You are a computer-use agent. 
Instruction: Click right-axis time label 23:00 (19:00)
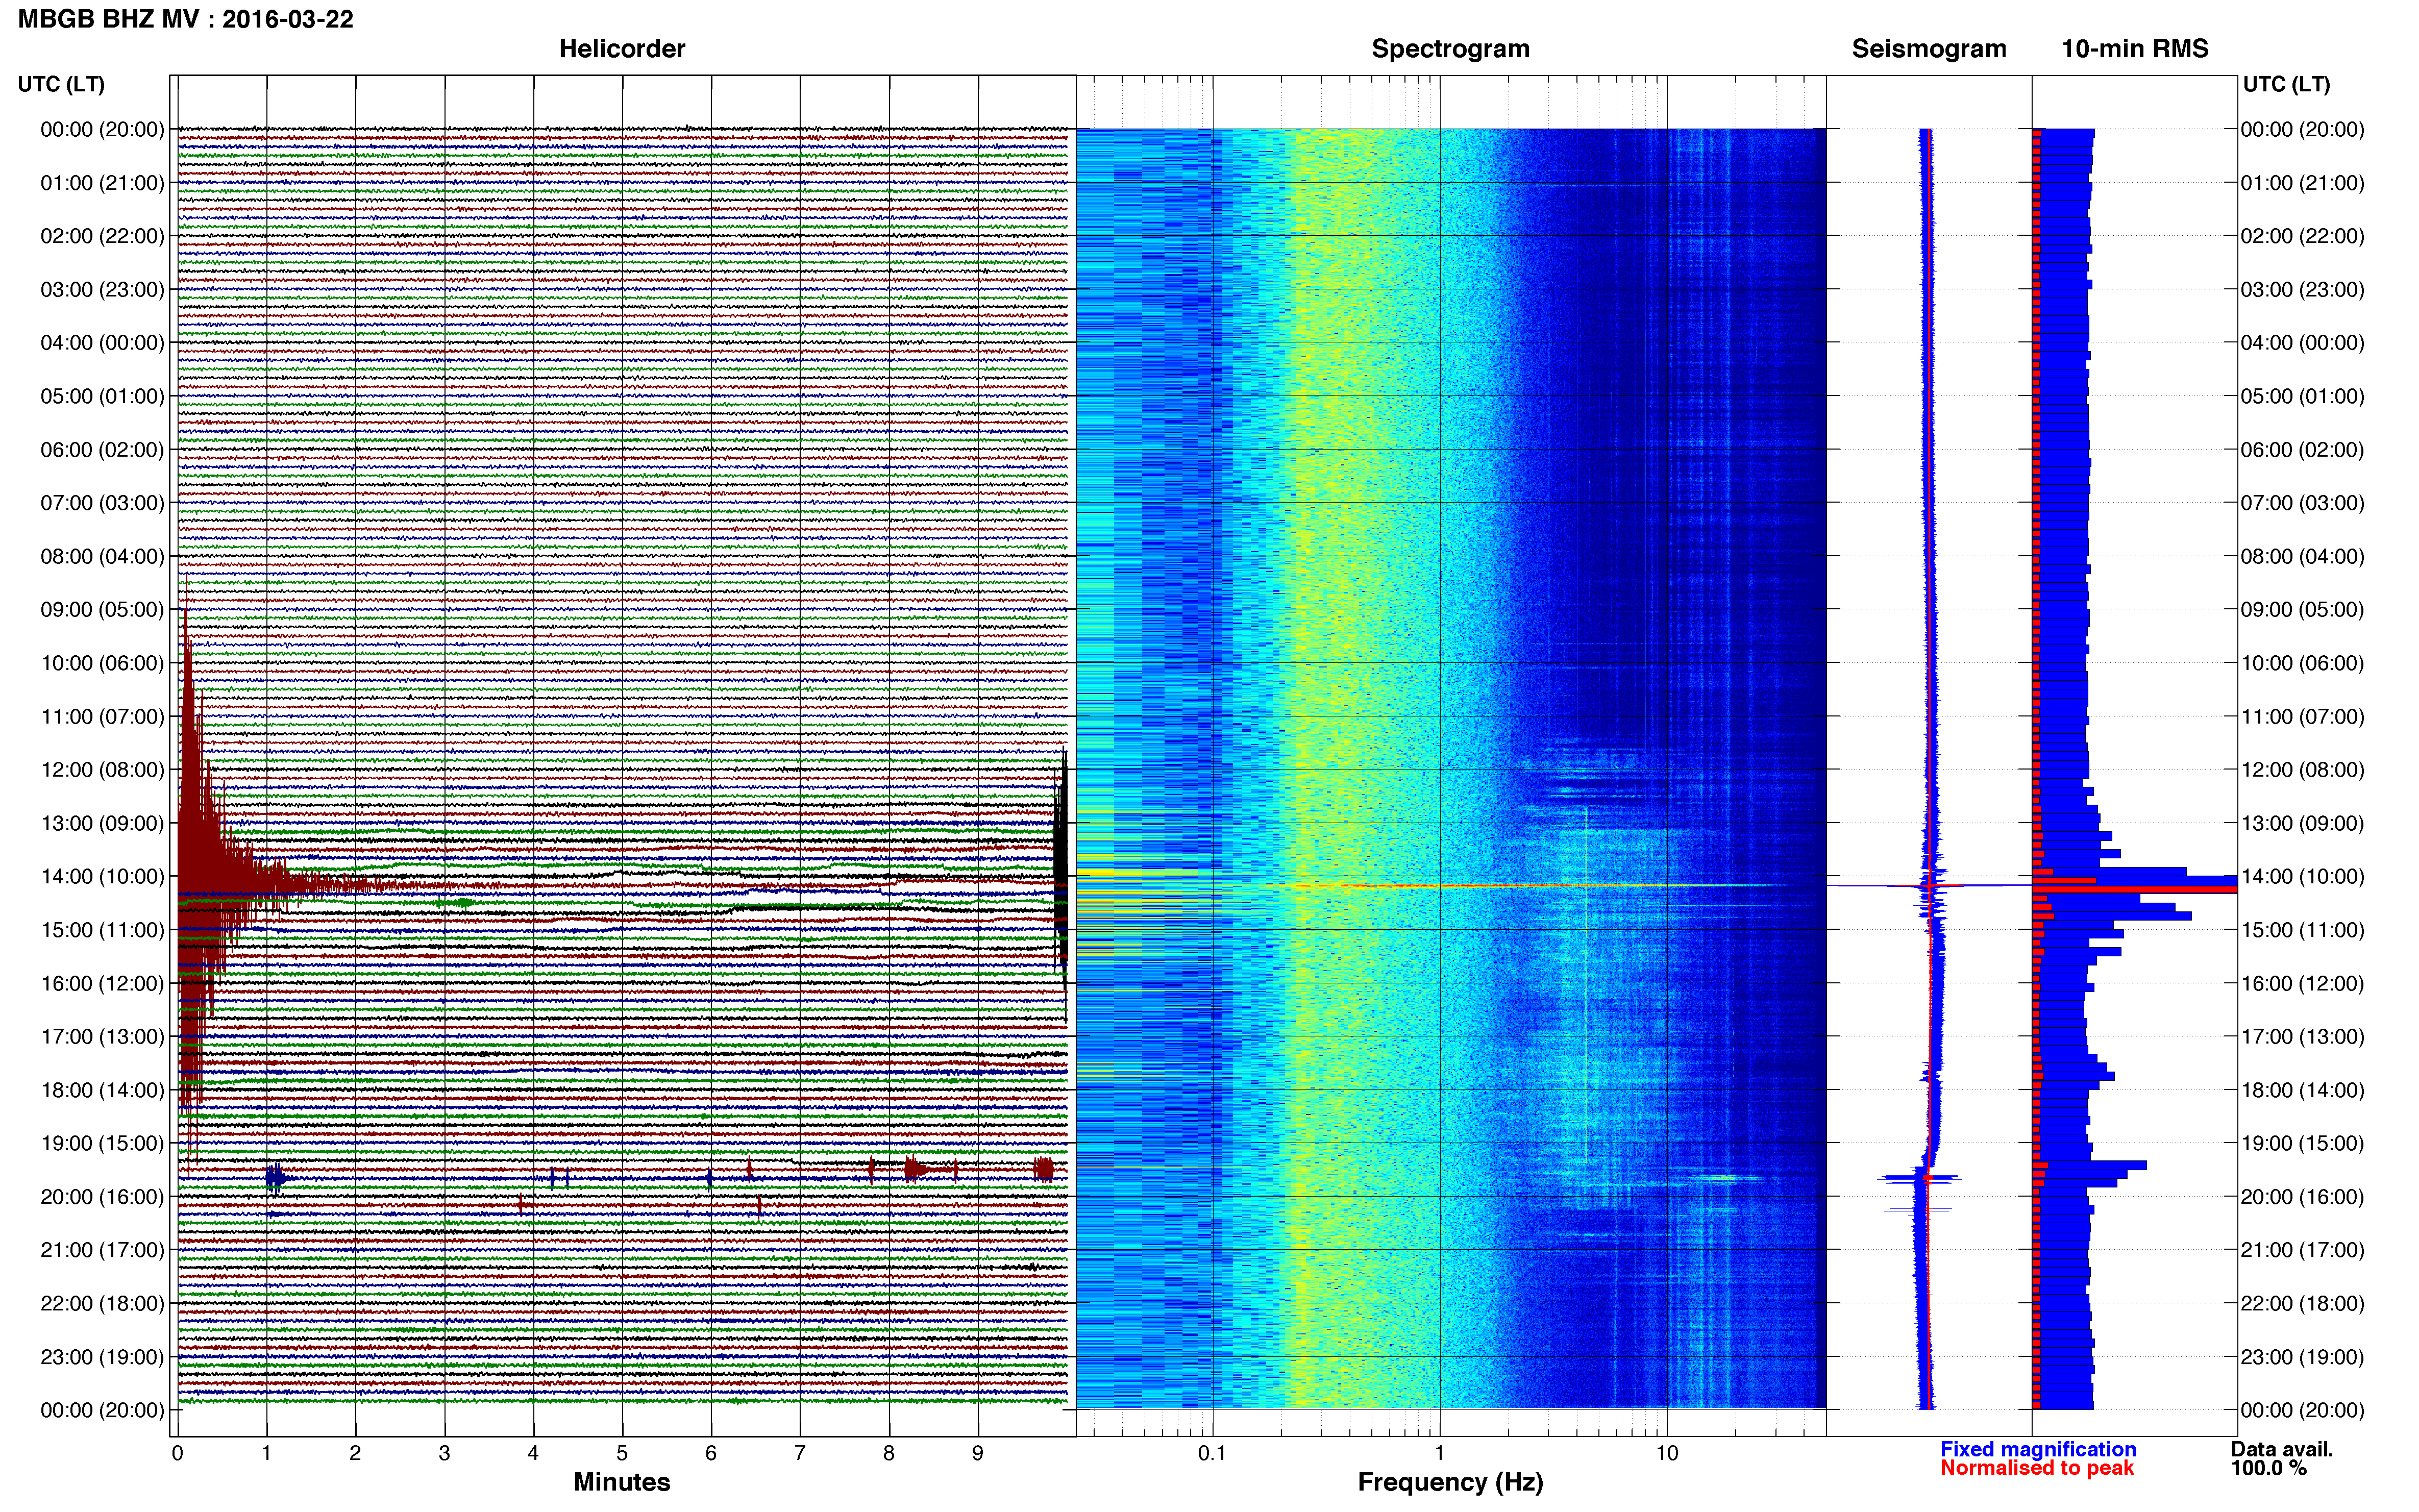click(x=2302, y=1357)
